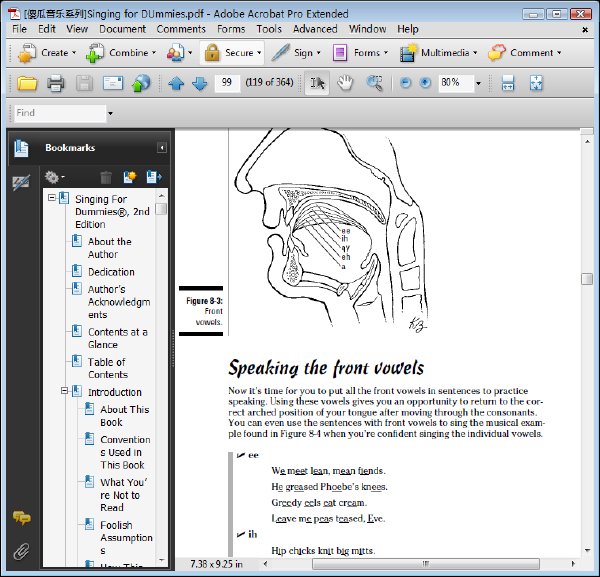Click the Zoom Out minus button
Image resolution: width=600 pixels, height=577 pixels.
[405, 83]
